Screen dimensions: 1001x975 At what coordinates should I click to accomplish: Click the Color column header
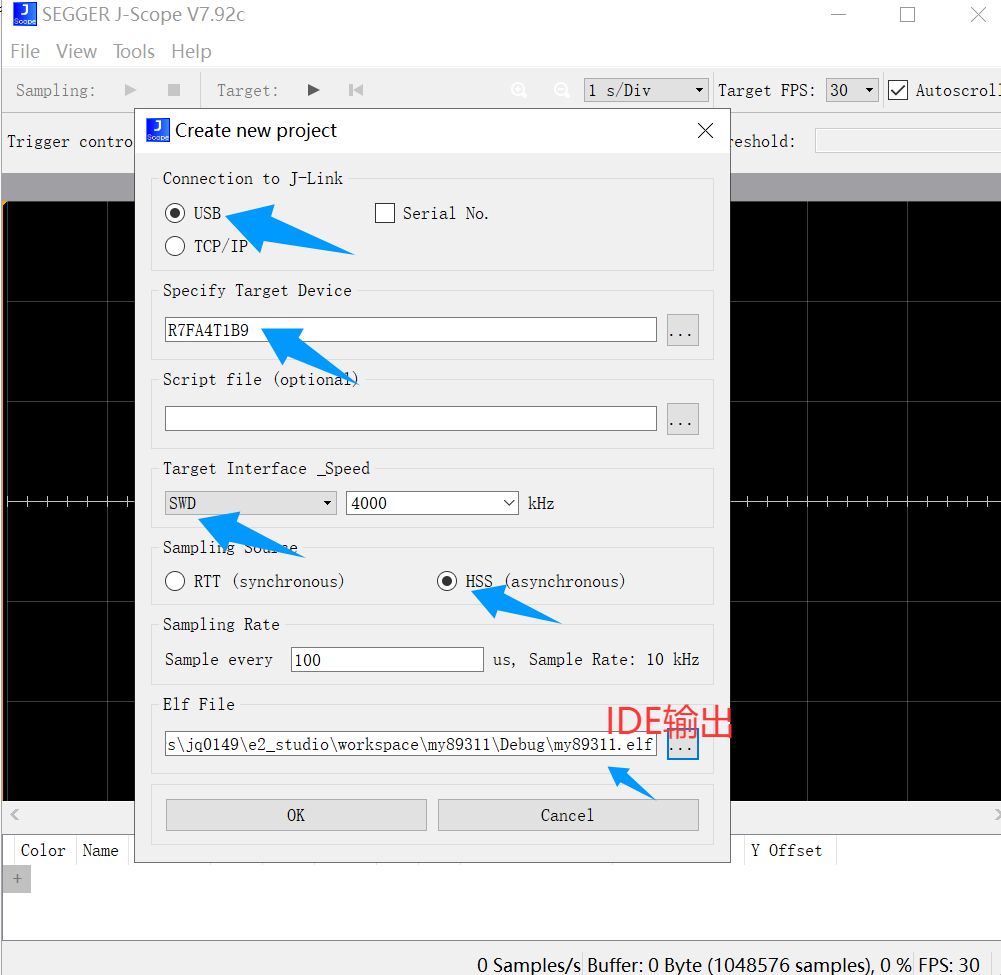click(43, 850)
